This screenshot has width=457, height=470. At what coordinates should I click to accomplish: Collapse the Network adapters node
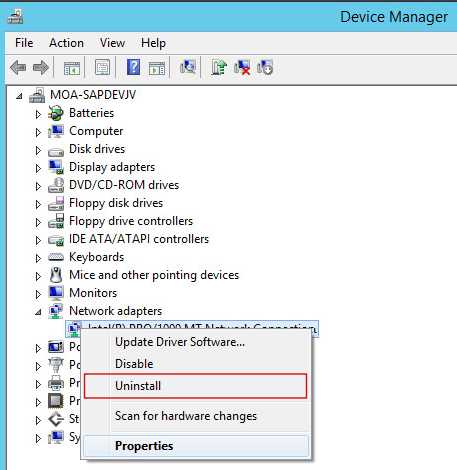click(x=38, y=312)
